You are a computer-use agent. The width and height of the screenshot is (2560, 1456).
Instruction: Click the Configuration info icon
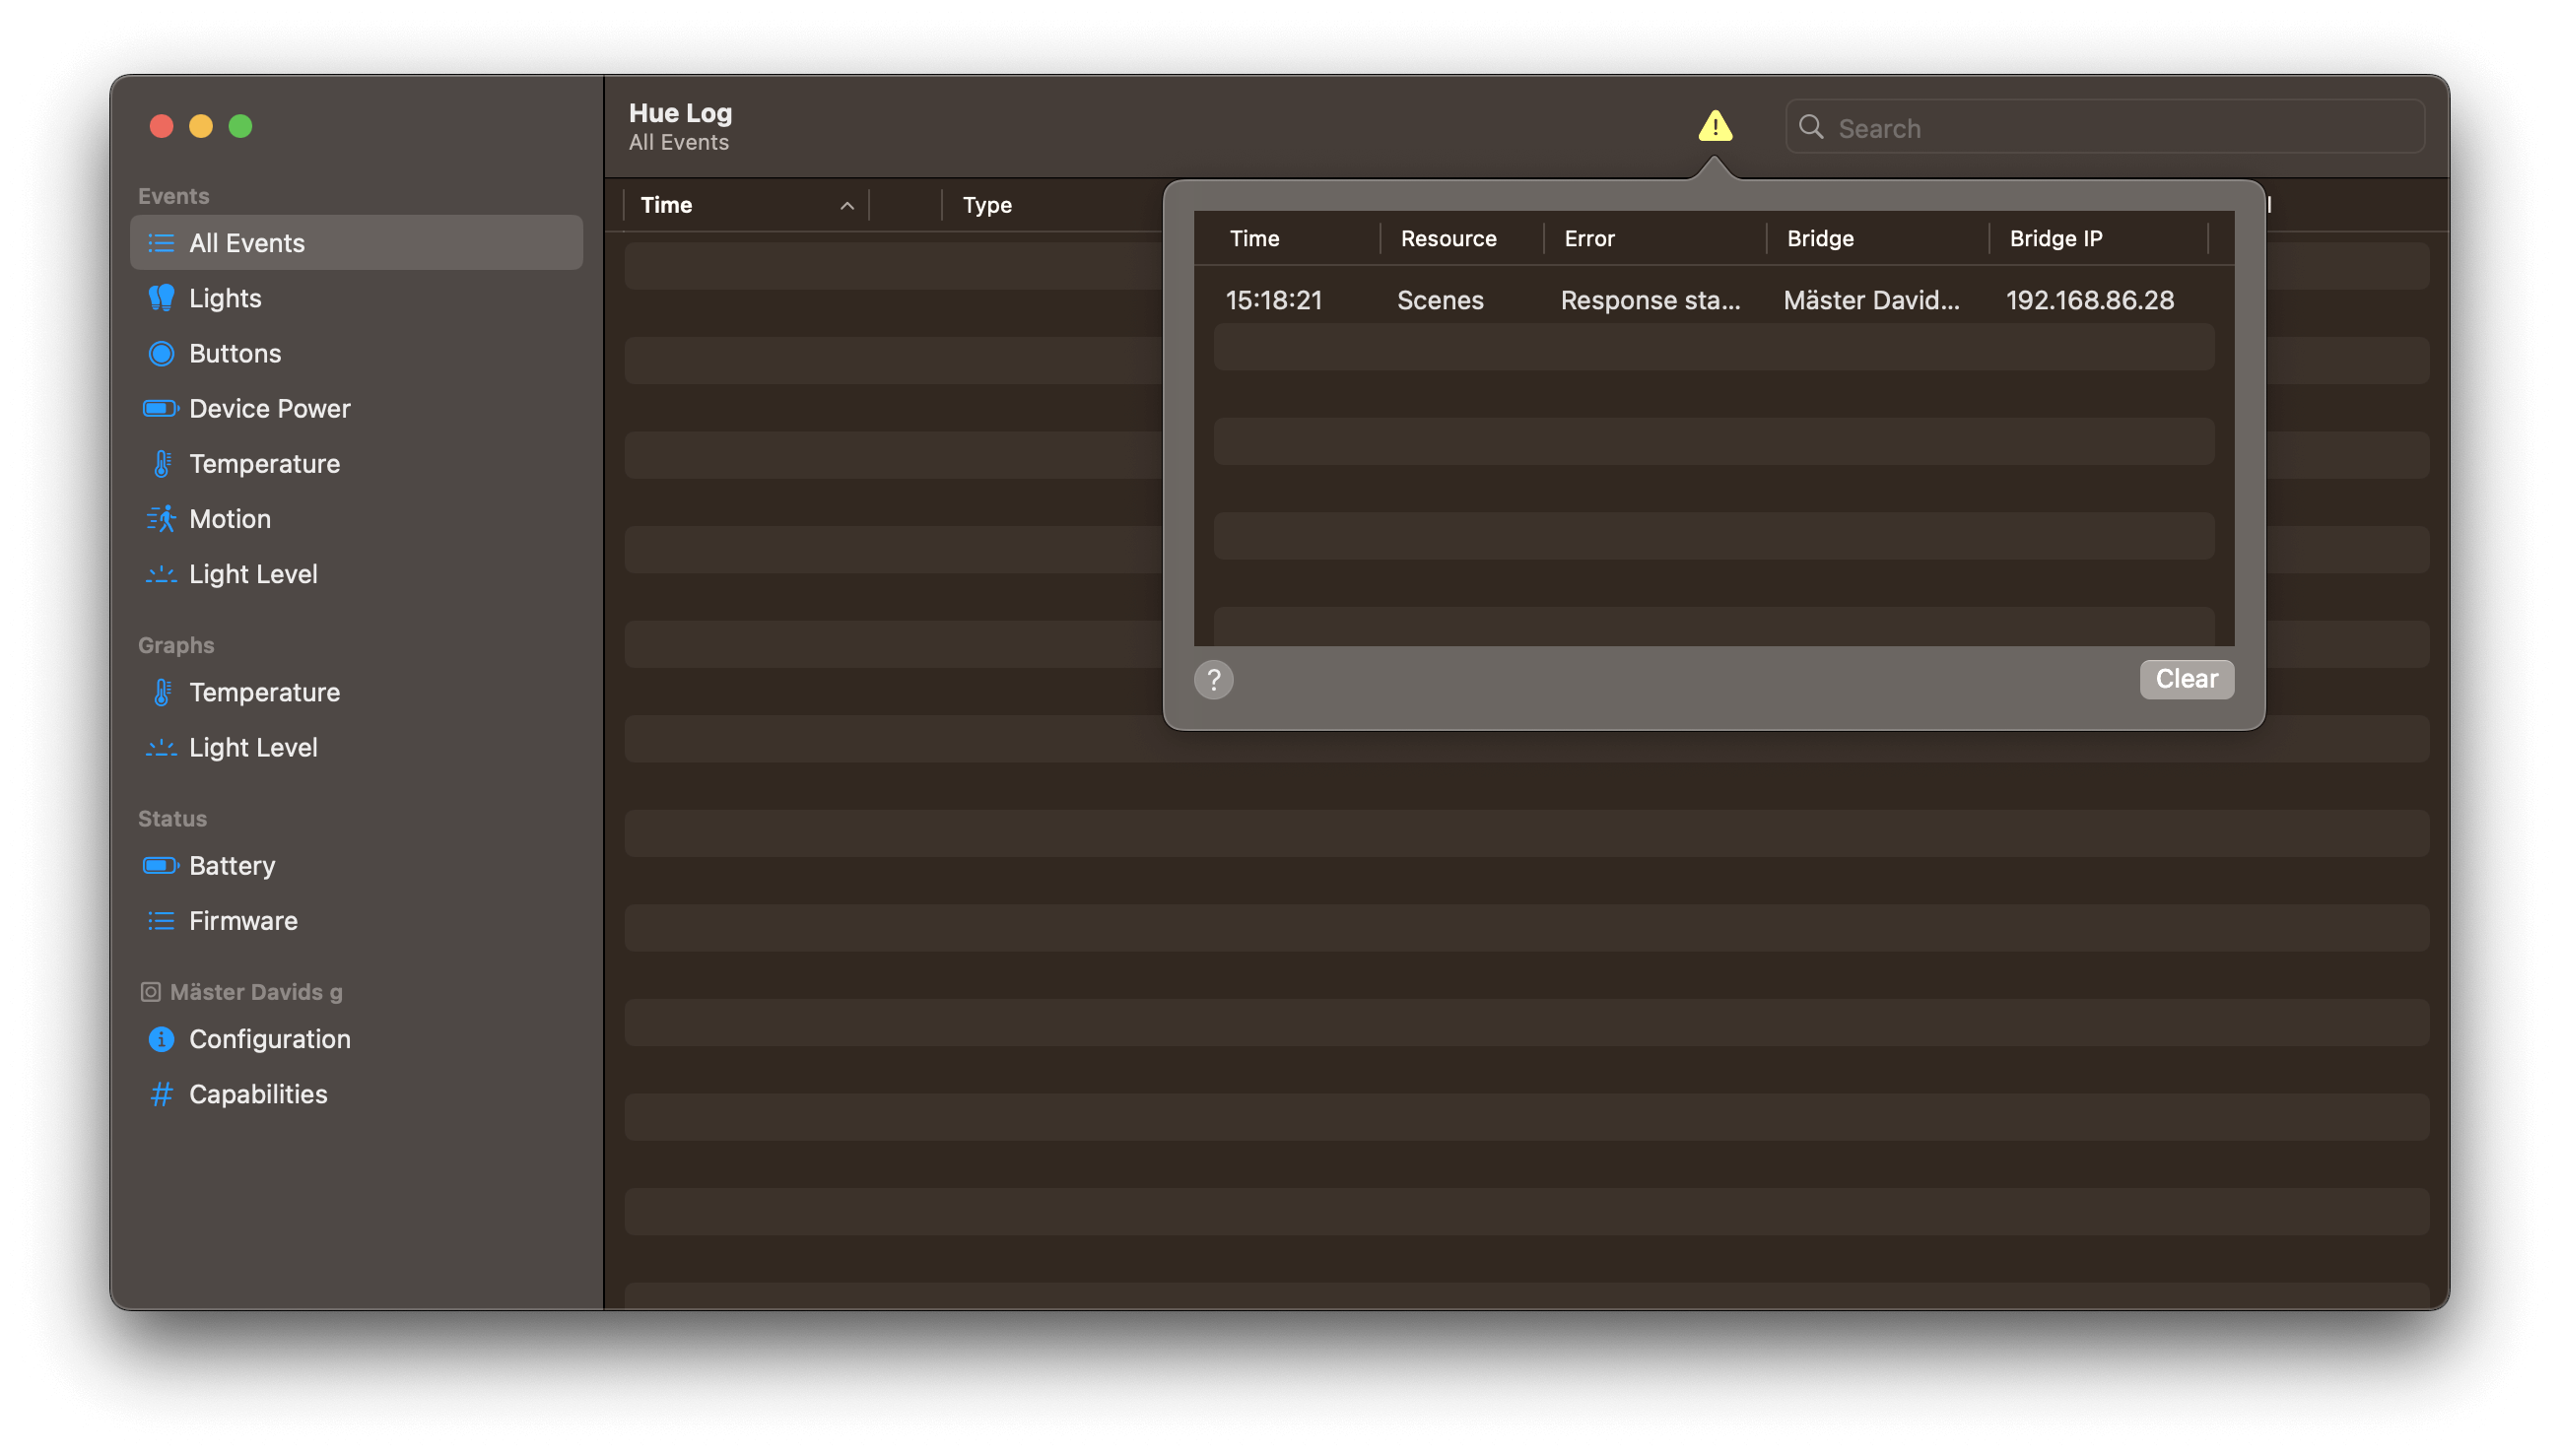[162, 1039]
